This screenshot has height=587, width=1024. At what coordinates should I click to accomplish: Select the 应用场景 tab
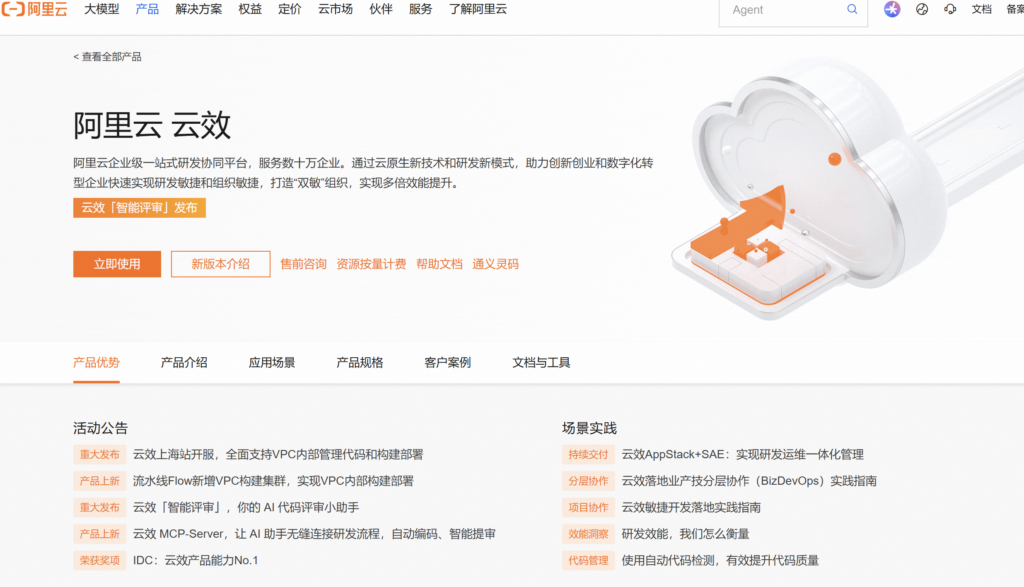pos(272,362)
